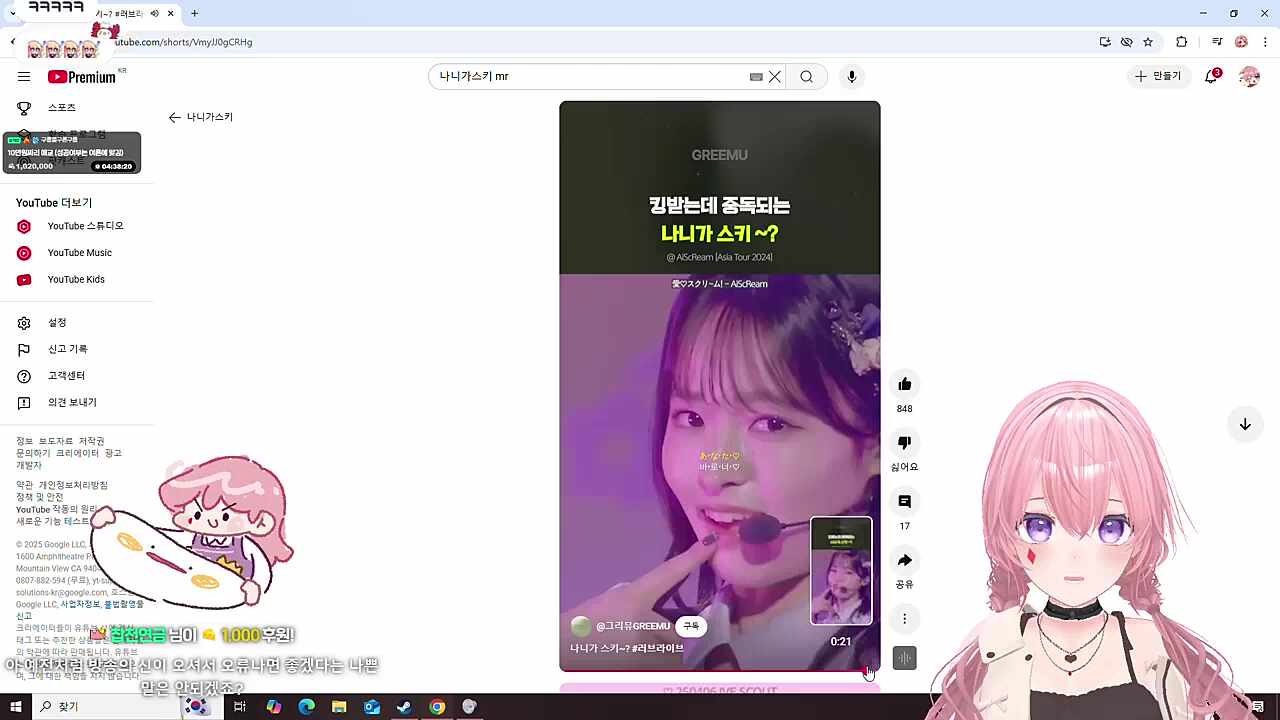Open 의견 보내기 feedback entry

pyautogui.click(x=72, y=402)
